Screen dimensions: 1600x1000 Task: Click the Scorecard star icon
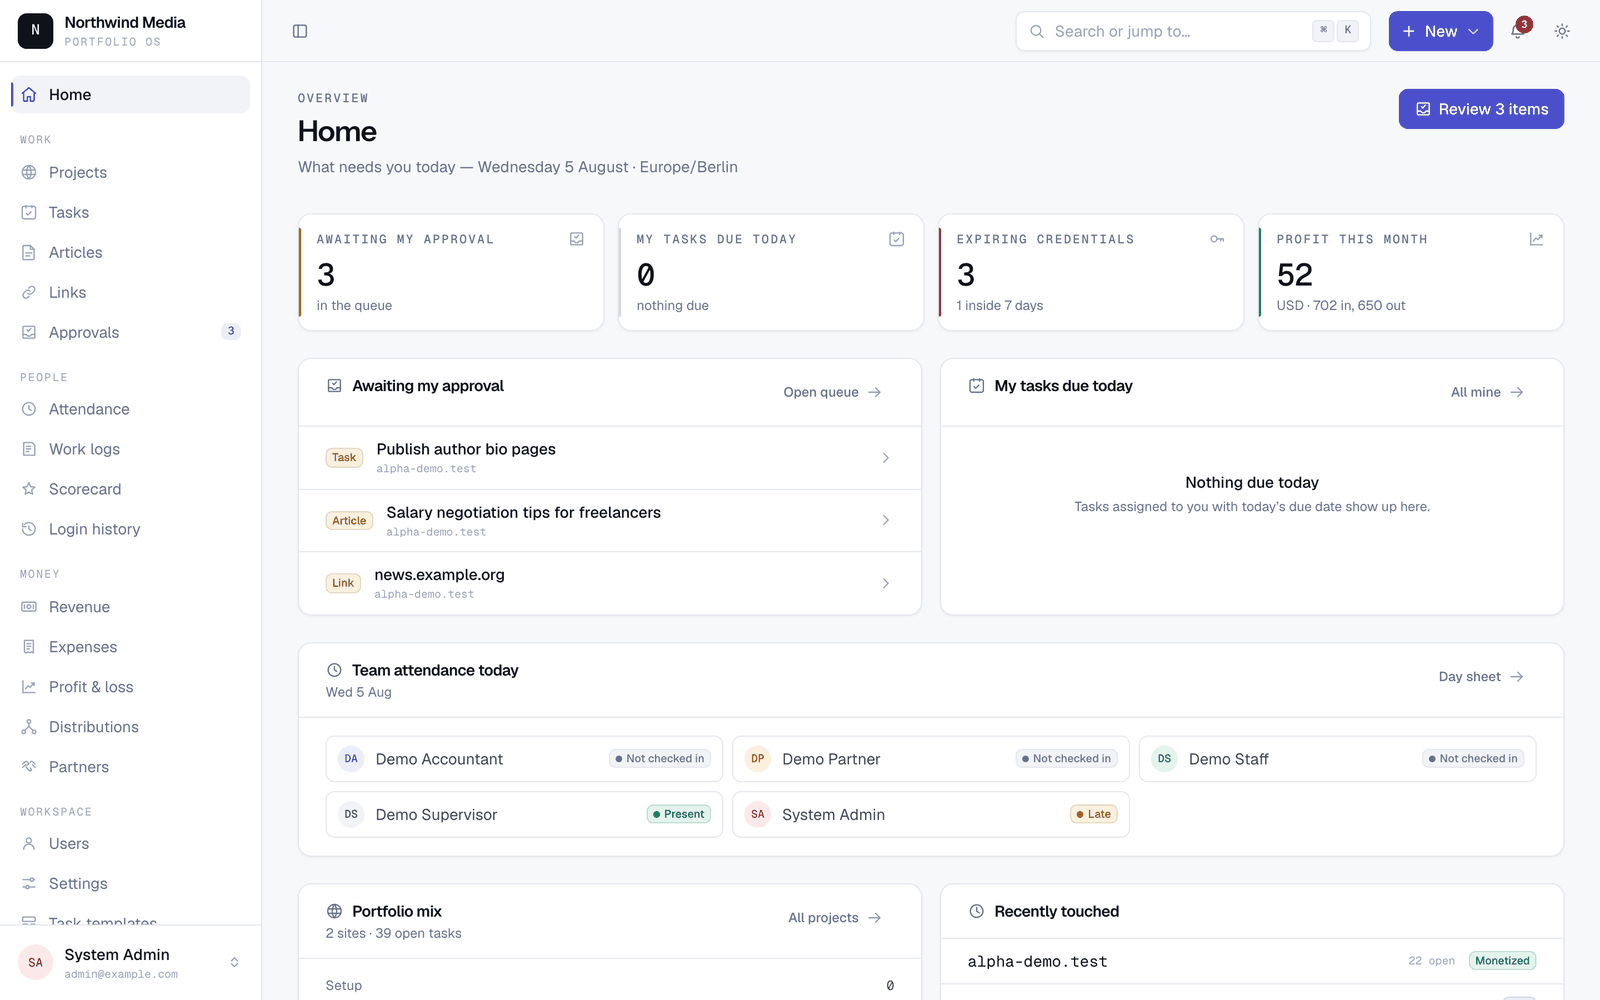click(x=29, y=489)
